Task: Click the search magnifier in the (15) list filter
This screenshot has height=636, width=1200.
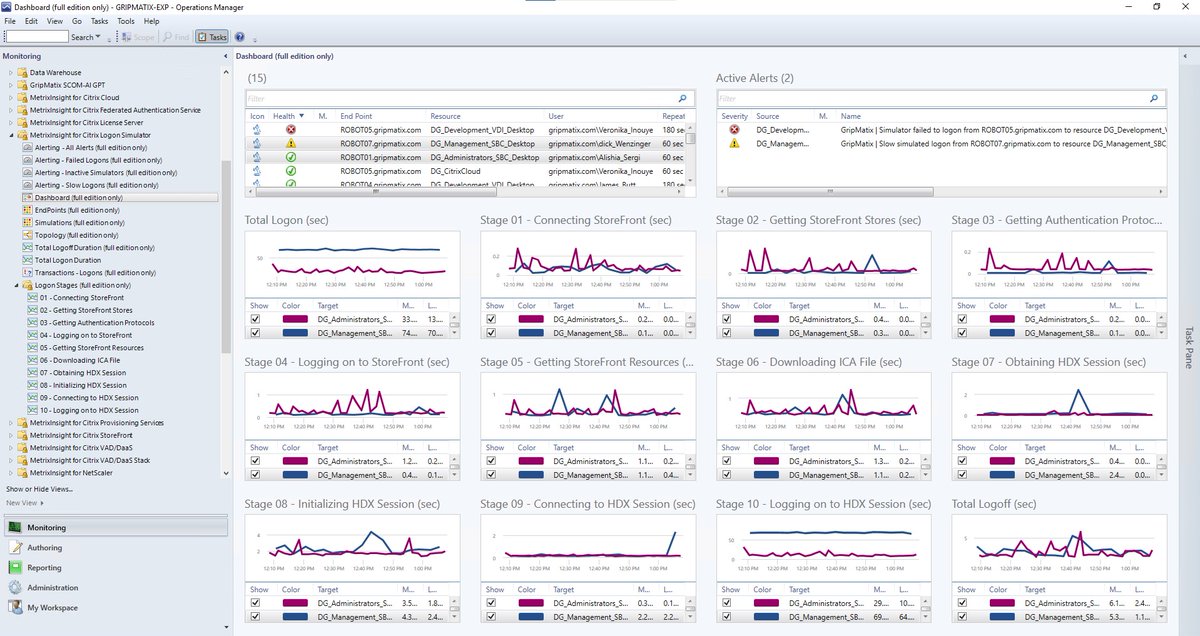Action: tap(683, 99)
